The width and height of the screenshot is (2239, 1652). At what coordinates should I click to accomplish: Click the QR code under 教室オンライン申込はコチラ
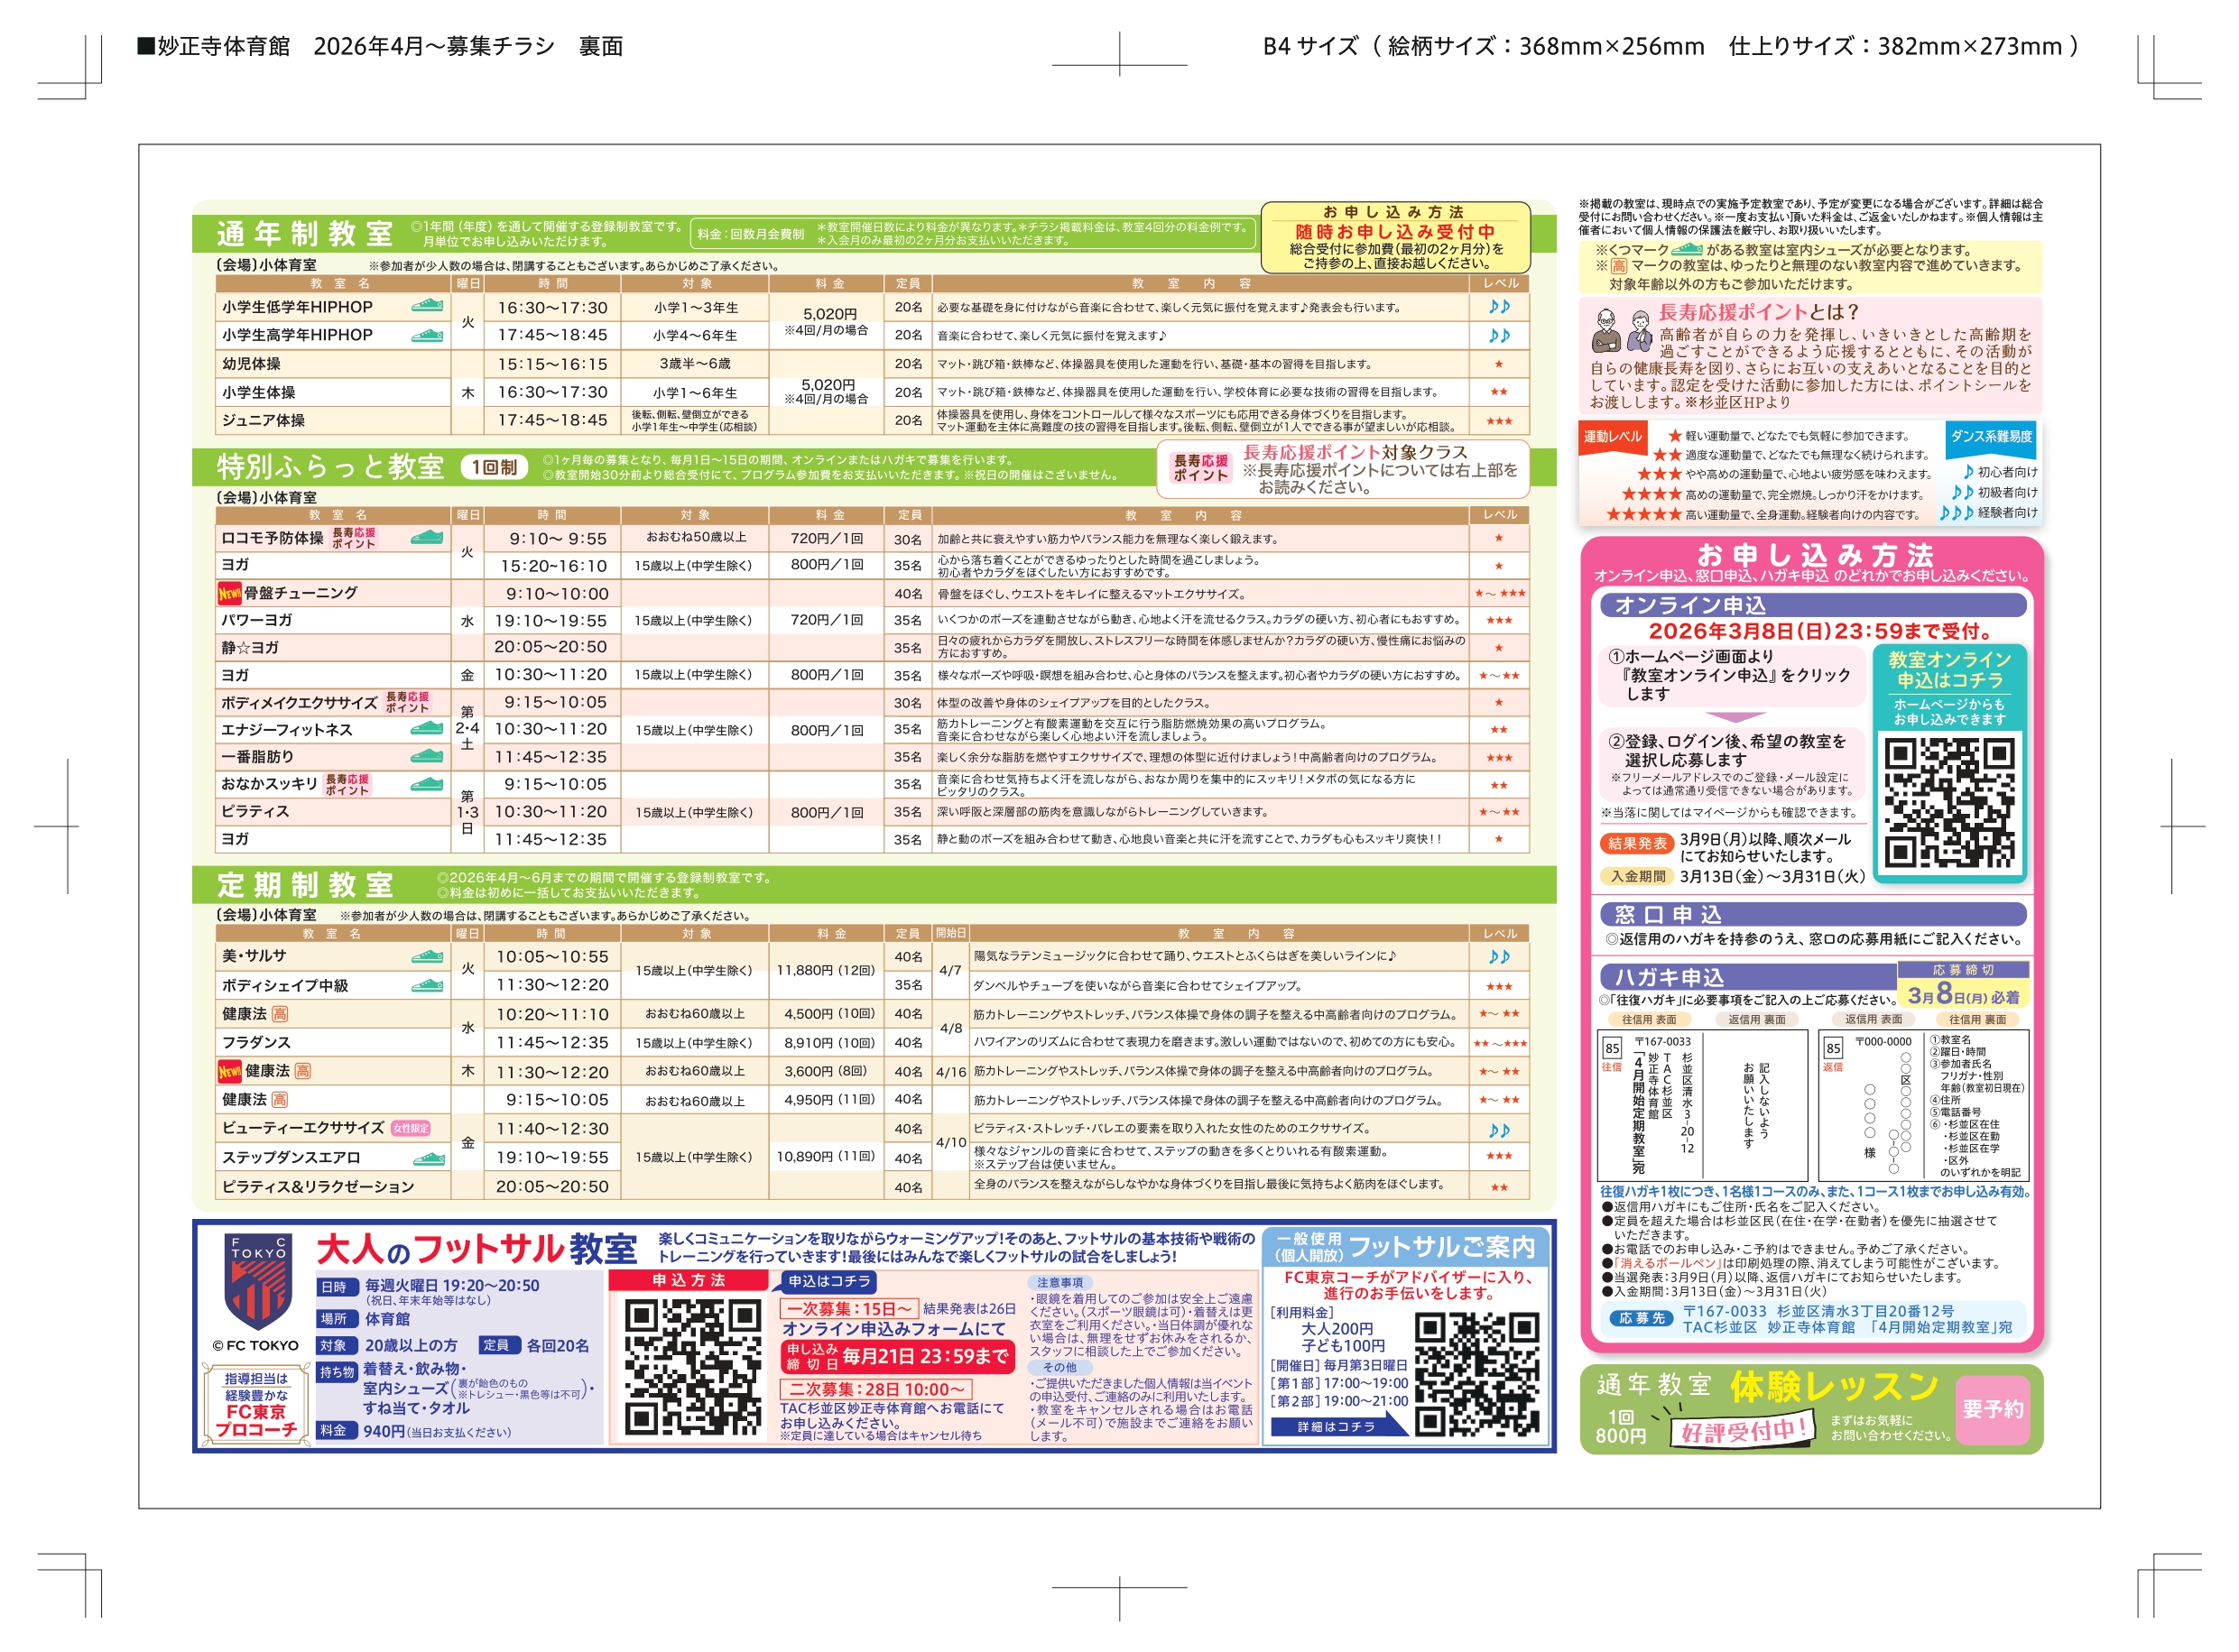coord(1949,802)
